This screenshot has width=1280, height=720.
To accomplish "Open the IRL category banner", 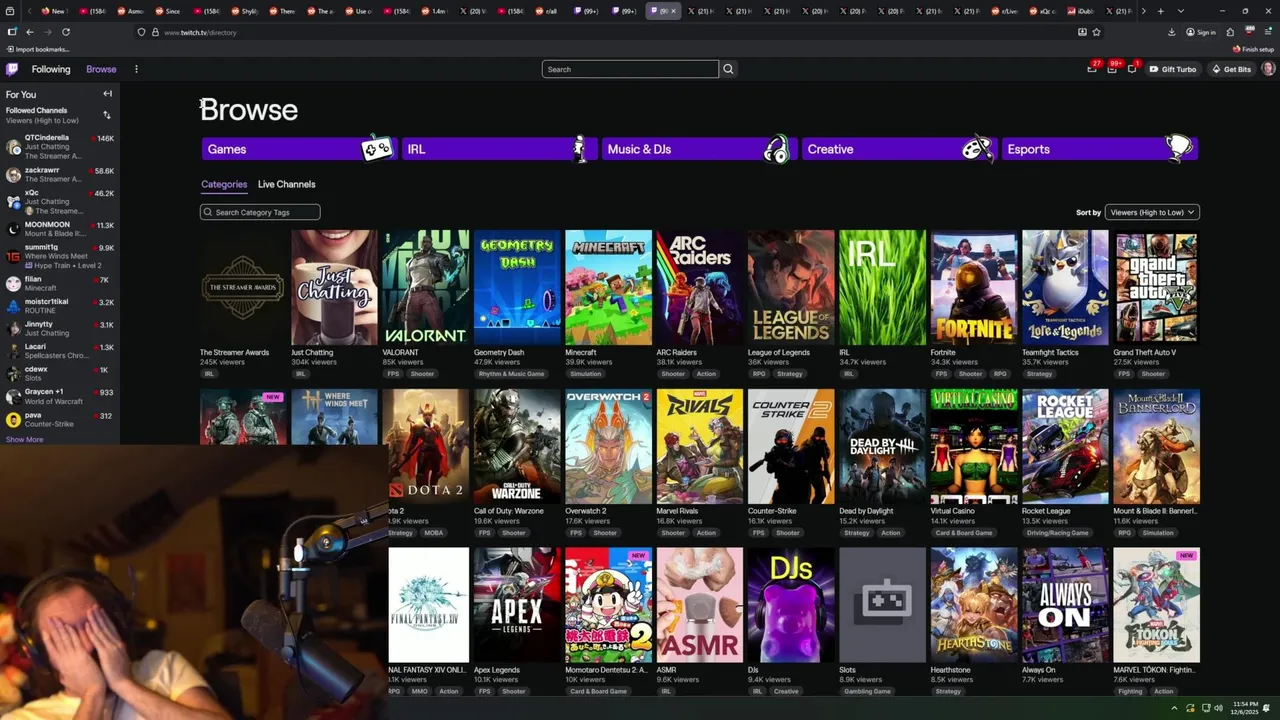I will (499, 149).
